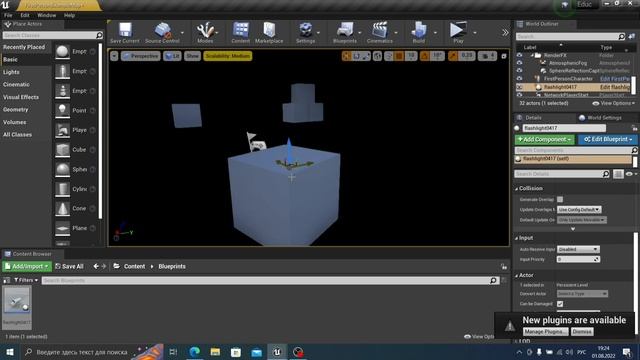Click the Save Current toolbar icon
The width and height of the screenshot is (640, 360).
point(125,29)
